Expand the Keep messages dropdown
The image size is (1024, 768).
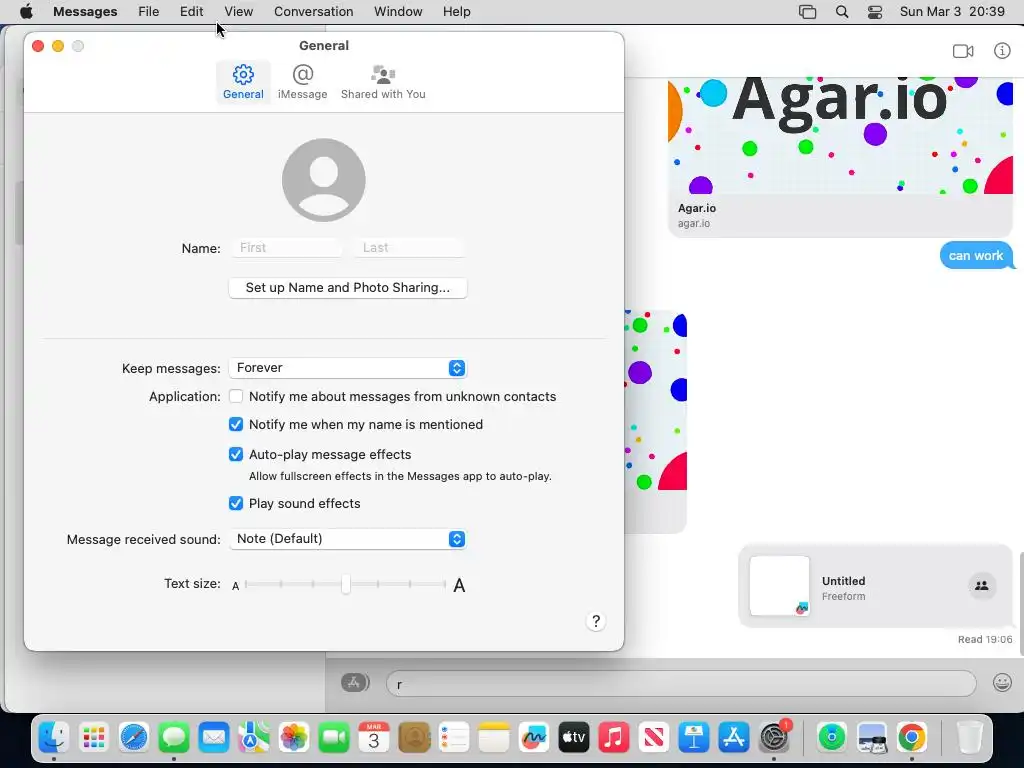347,368
